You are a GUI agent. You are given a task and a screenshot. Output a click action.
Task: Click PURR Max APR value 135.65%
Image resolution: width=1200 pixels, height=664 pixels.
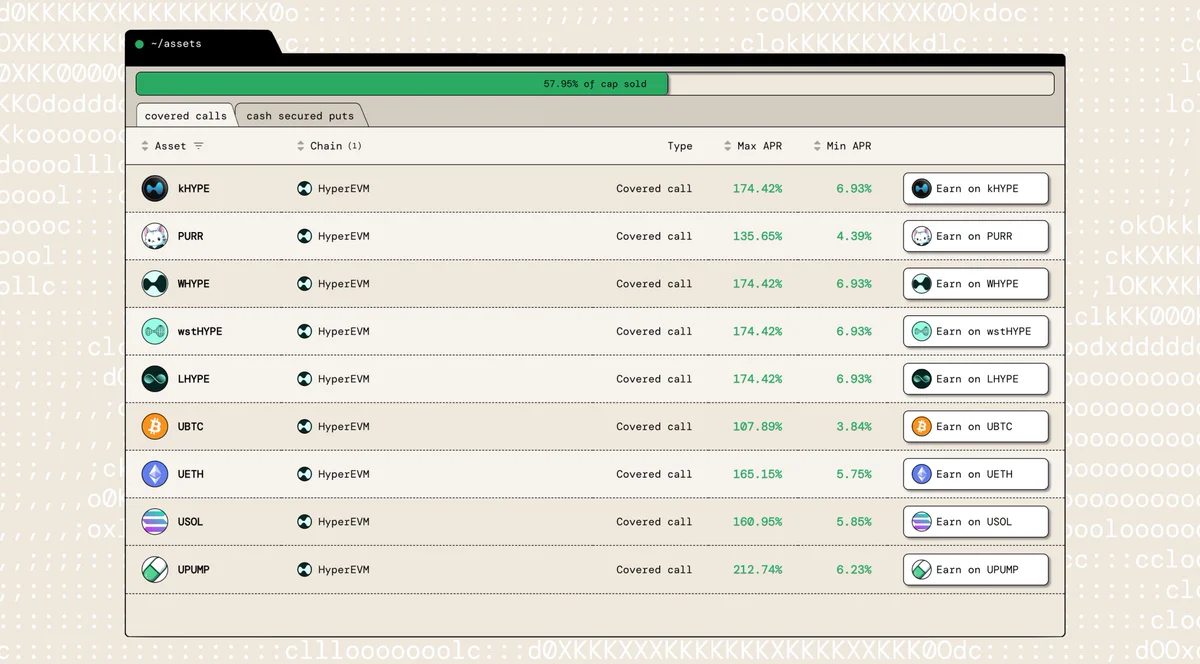click(757, 236)
